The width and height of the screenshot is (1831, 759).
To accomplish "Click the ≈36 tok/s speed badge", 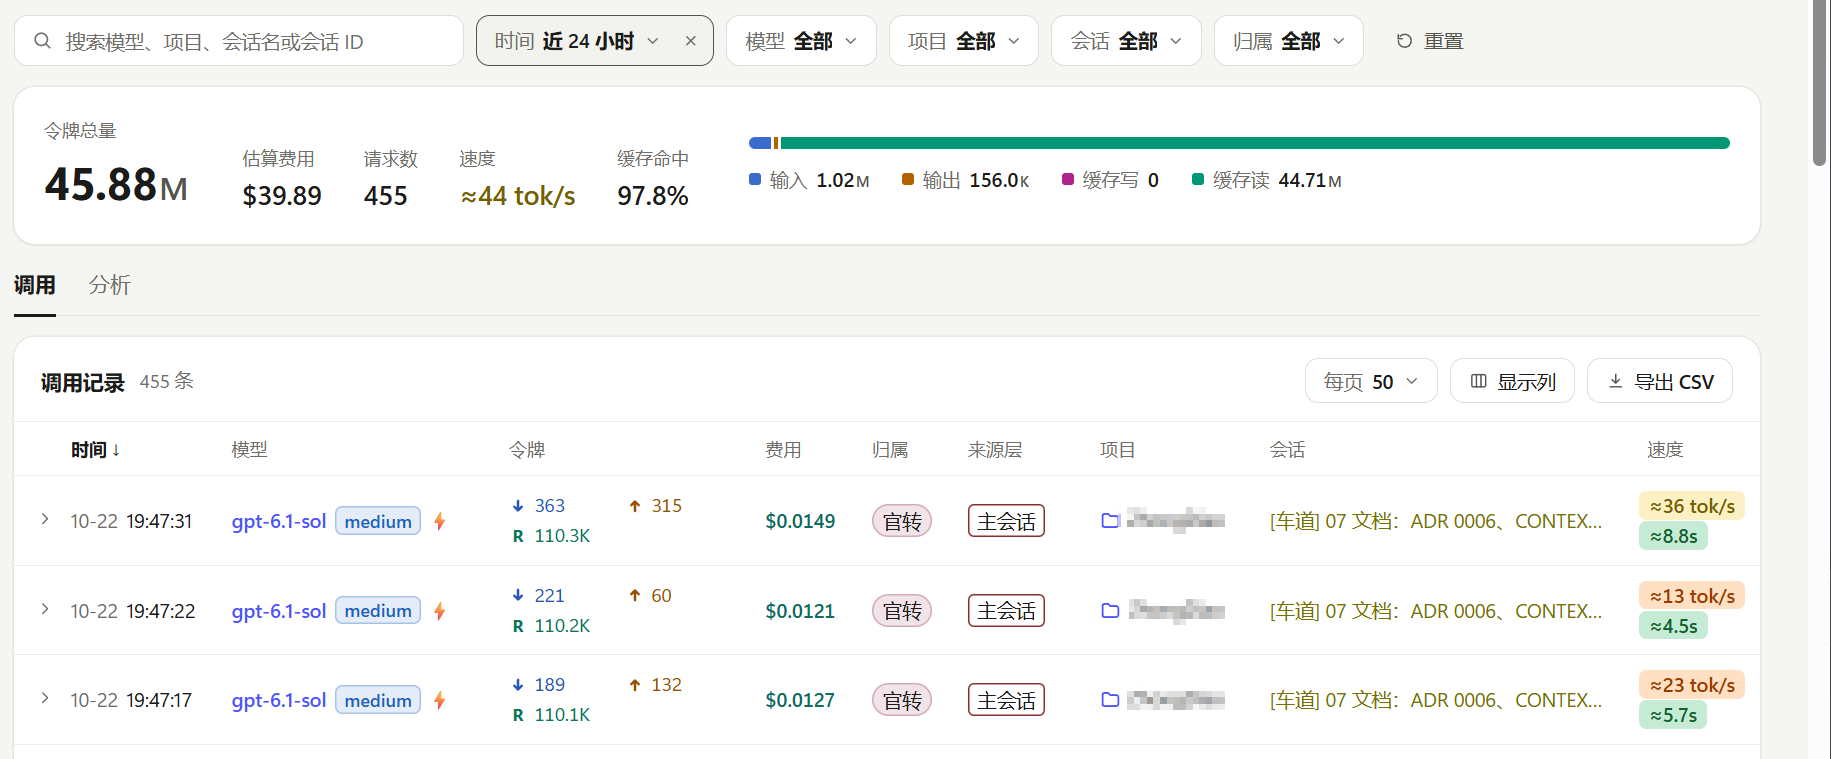I will tap(1692, 506).
